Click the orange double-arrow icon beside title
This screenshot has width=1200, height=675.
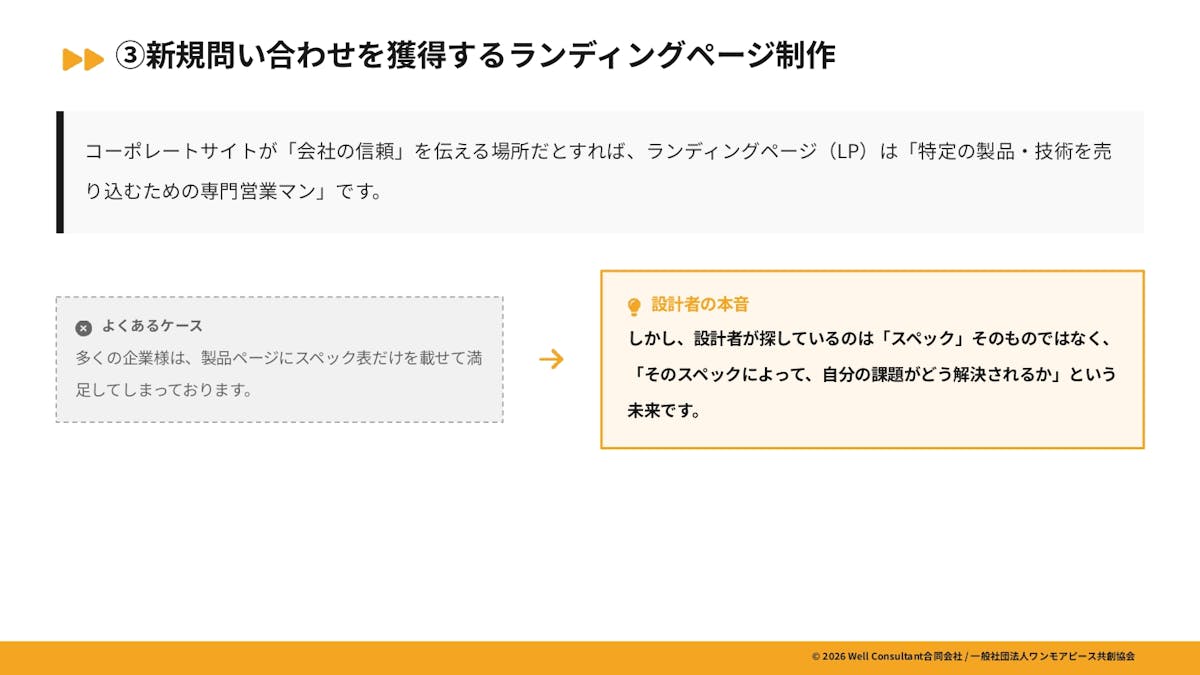point(83,59)
